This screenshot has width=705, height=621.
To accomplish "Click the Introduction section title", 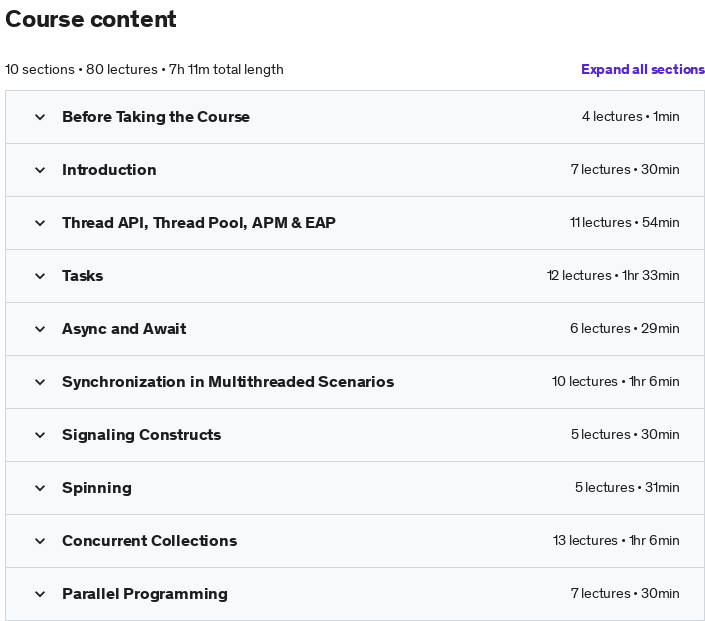I will click(109, 170).
